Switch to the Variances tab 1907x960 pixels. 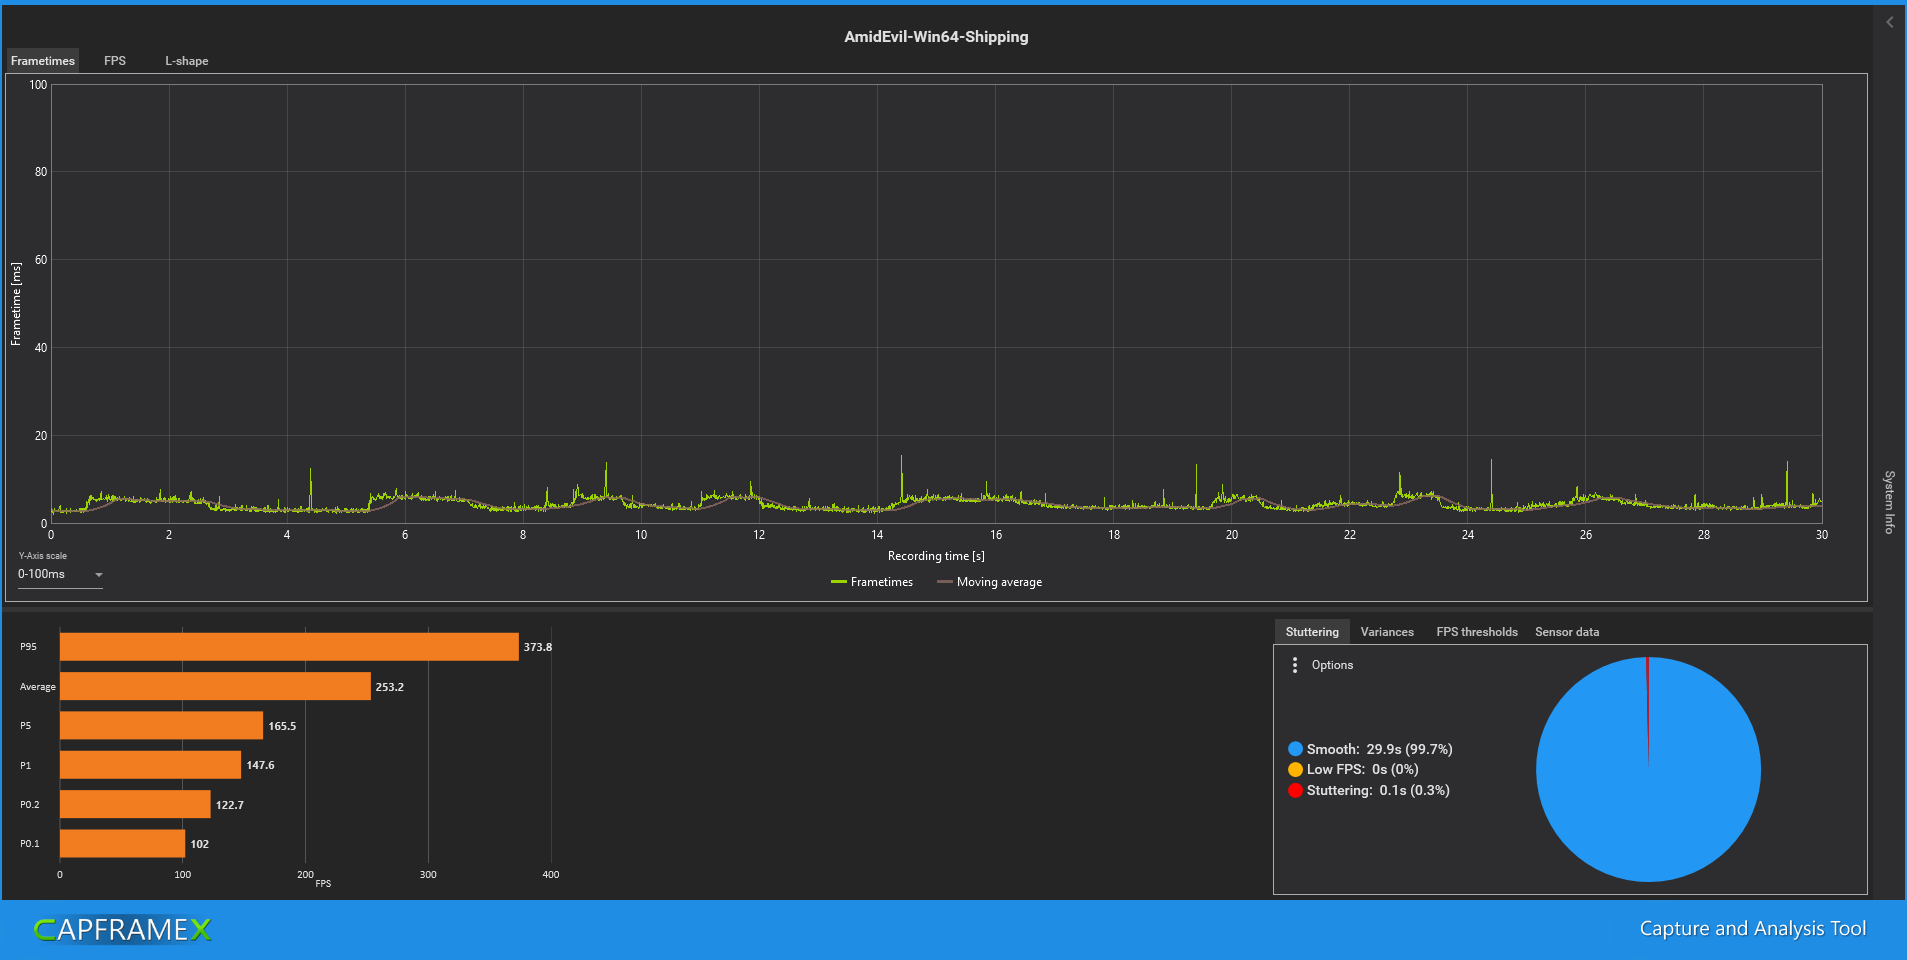click(x=1387, y=632)
